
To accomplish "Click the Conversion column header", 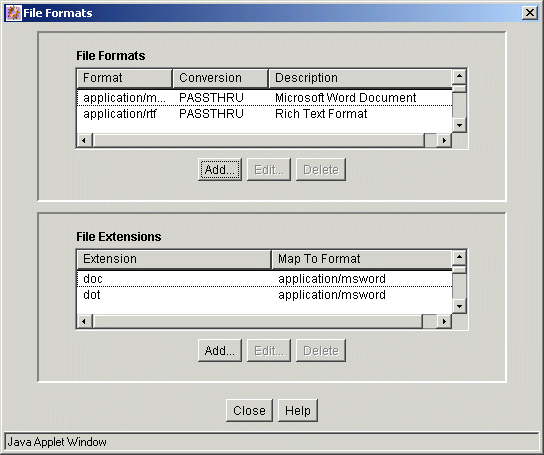I will coord(220,78).
